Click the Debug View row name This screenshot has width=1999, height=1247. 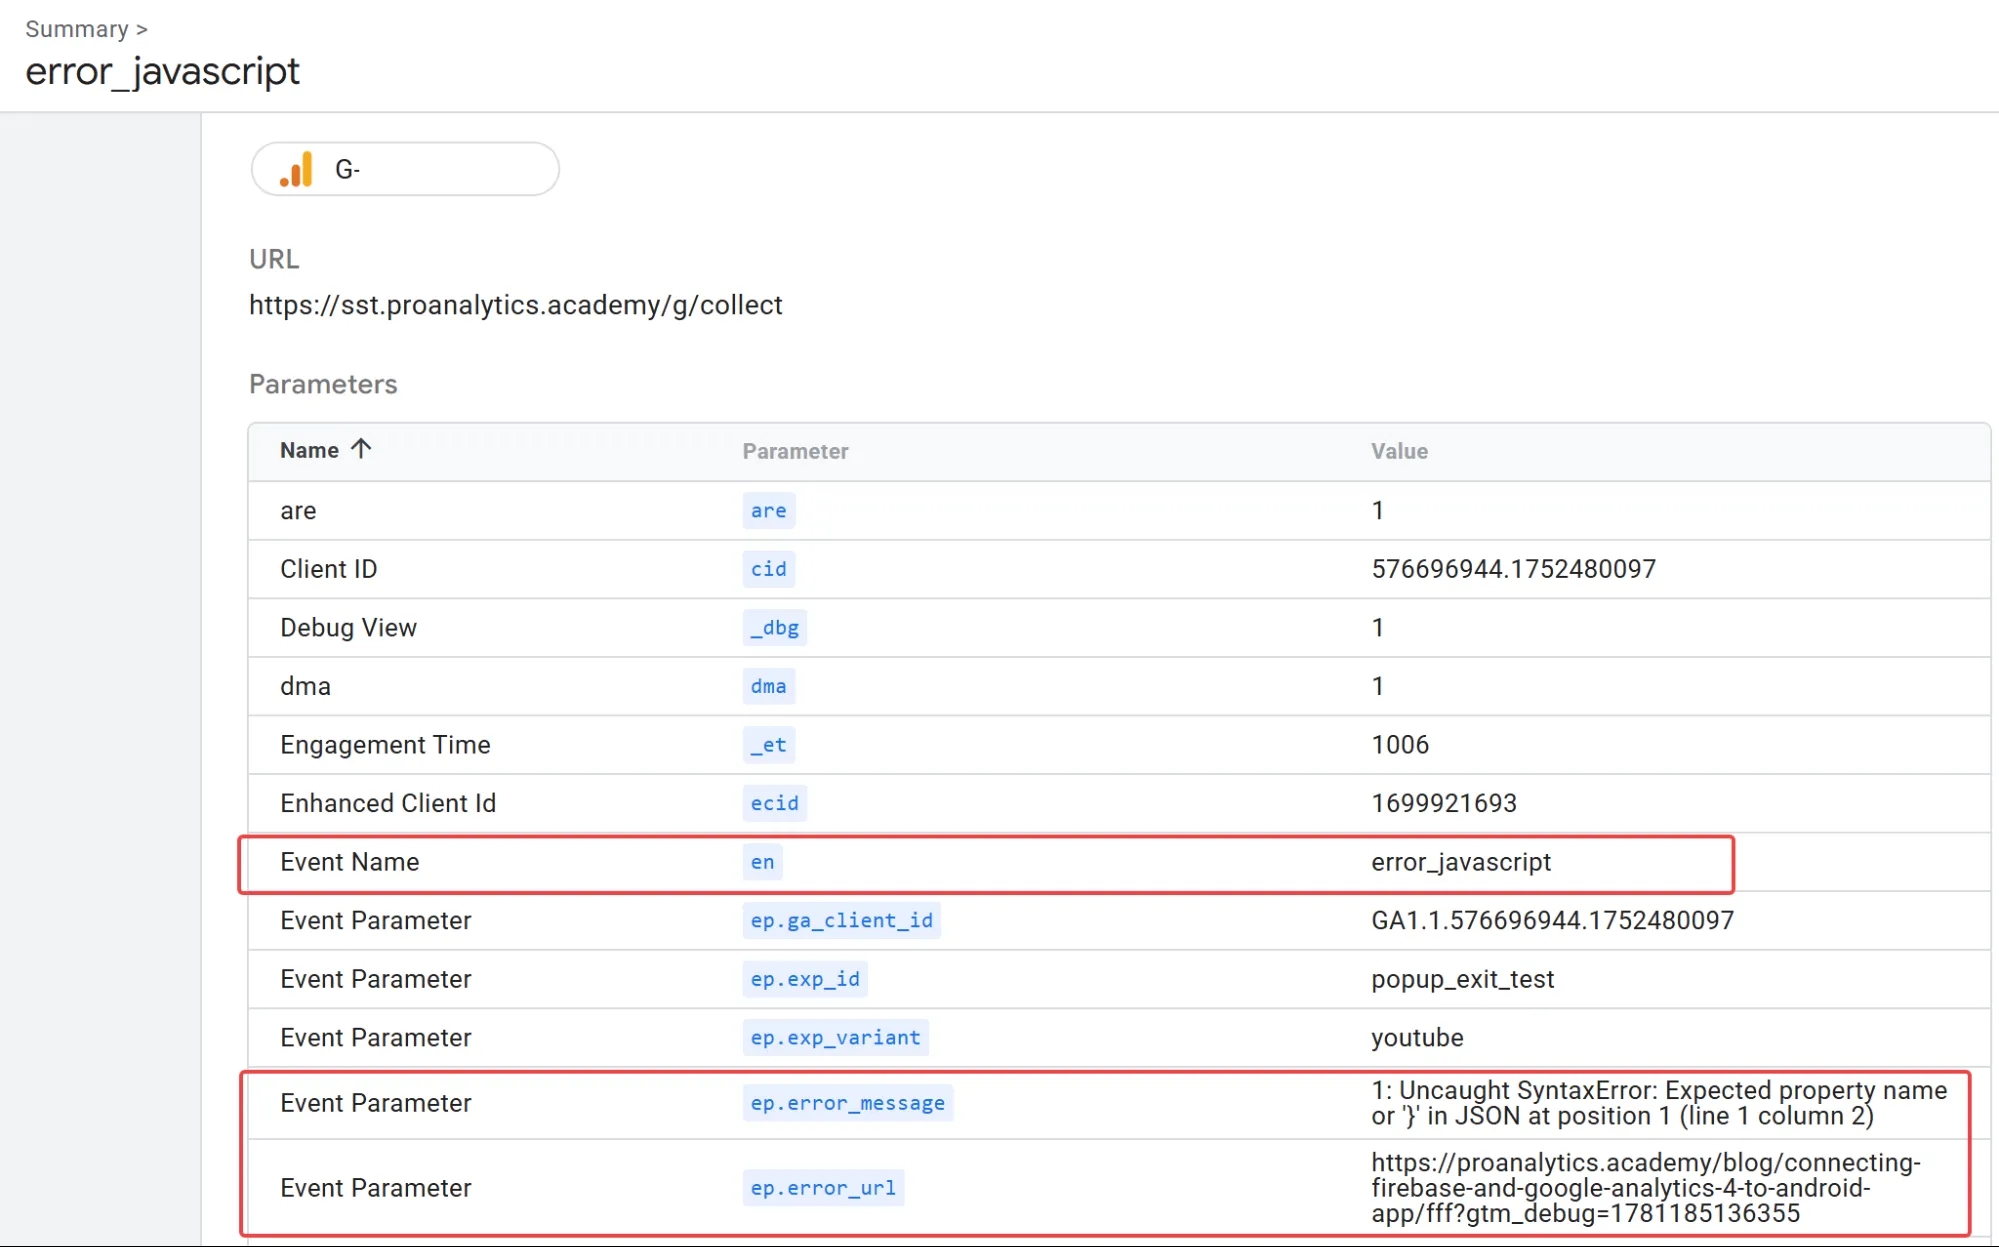(x=348, y=628)
